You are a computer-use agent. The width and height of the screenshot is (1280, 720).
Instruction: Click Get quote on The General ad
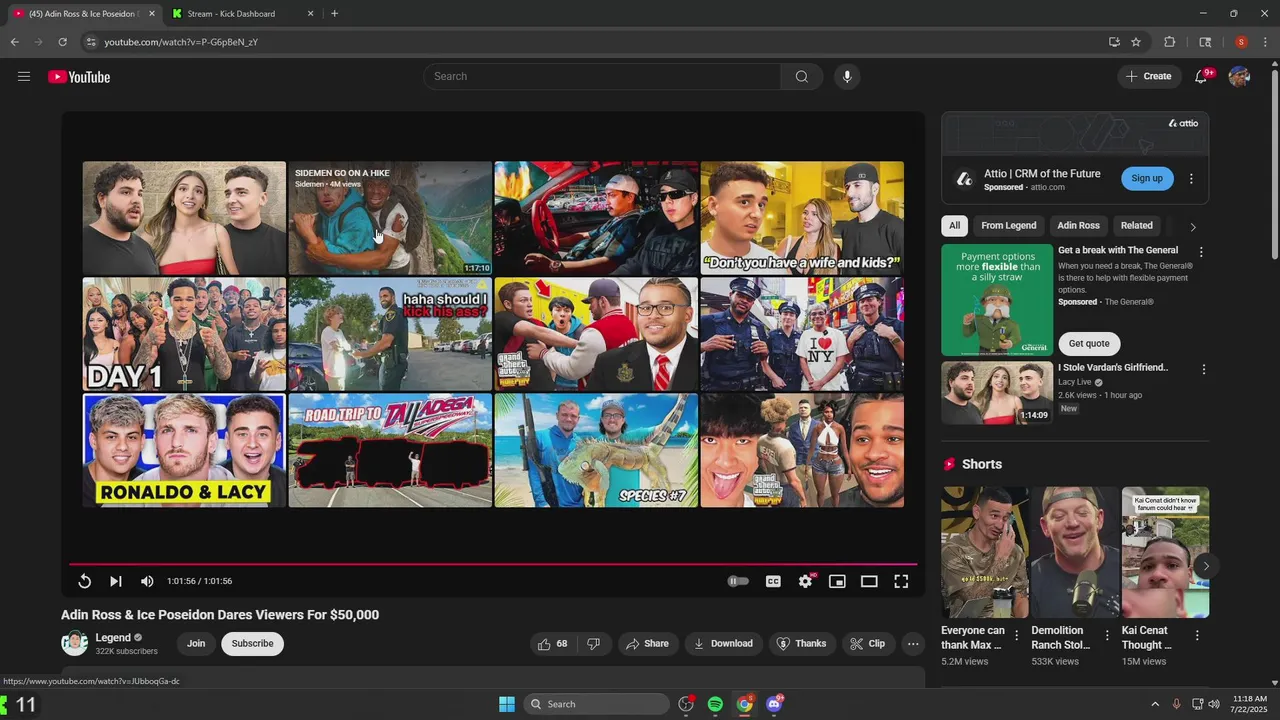(x=1089, y=344)
